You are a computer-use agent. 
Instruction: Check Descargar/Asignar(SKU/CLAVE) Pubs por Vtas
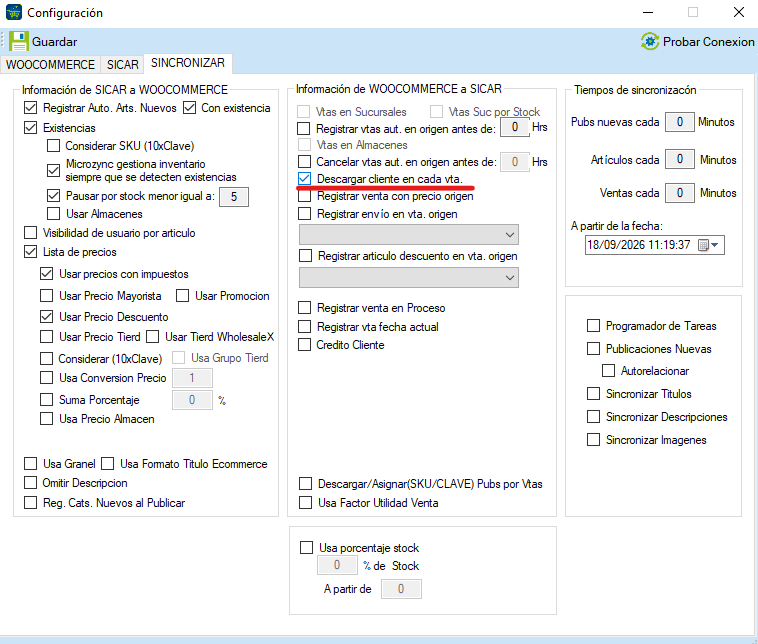pos(305,484)
